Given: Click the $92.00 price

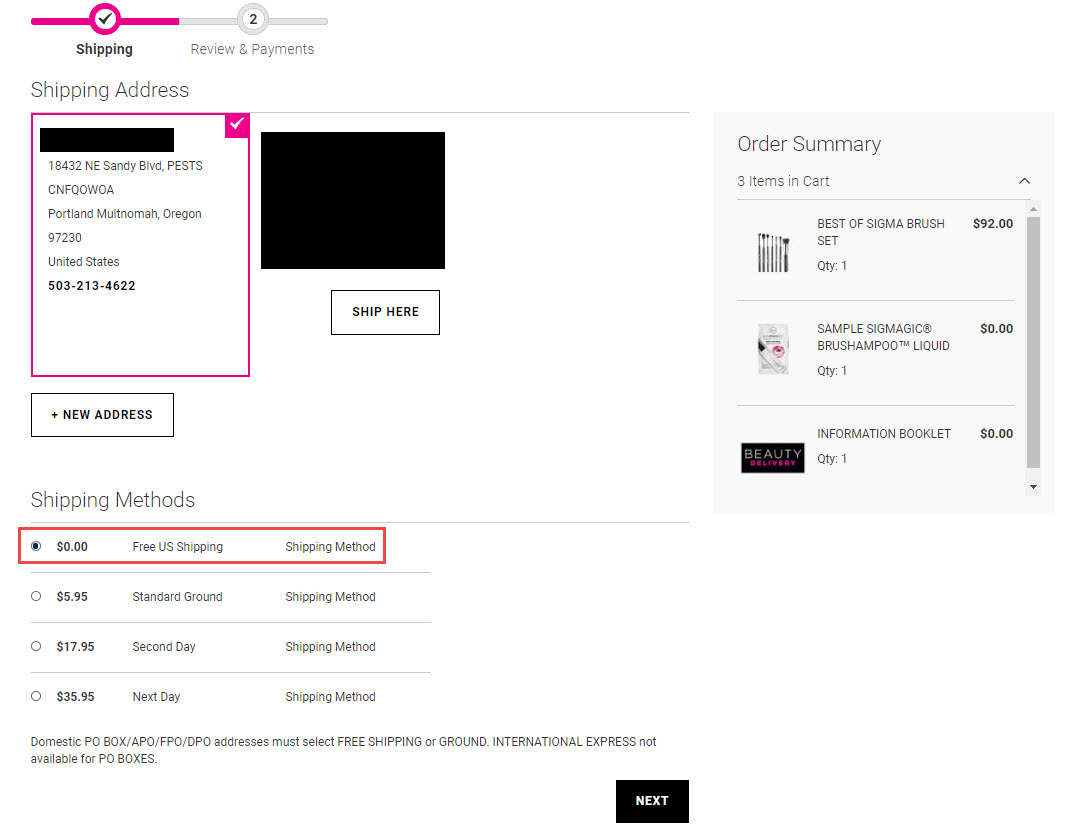Looking at the screenshot, I should (x=993, y=224).
